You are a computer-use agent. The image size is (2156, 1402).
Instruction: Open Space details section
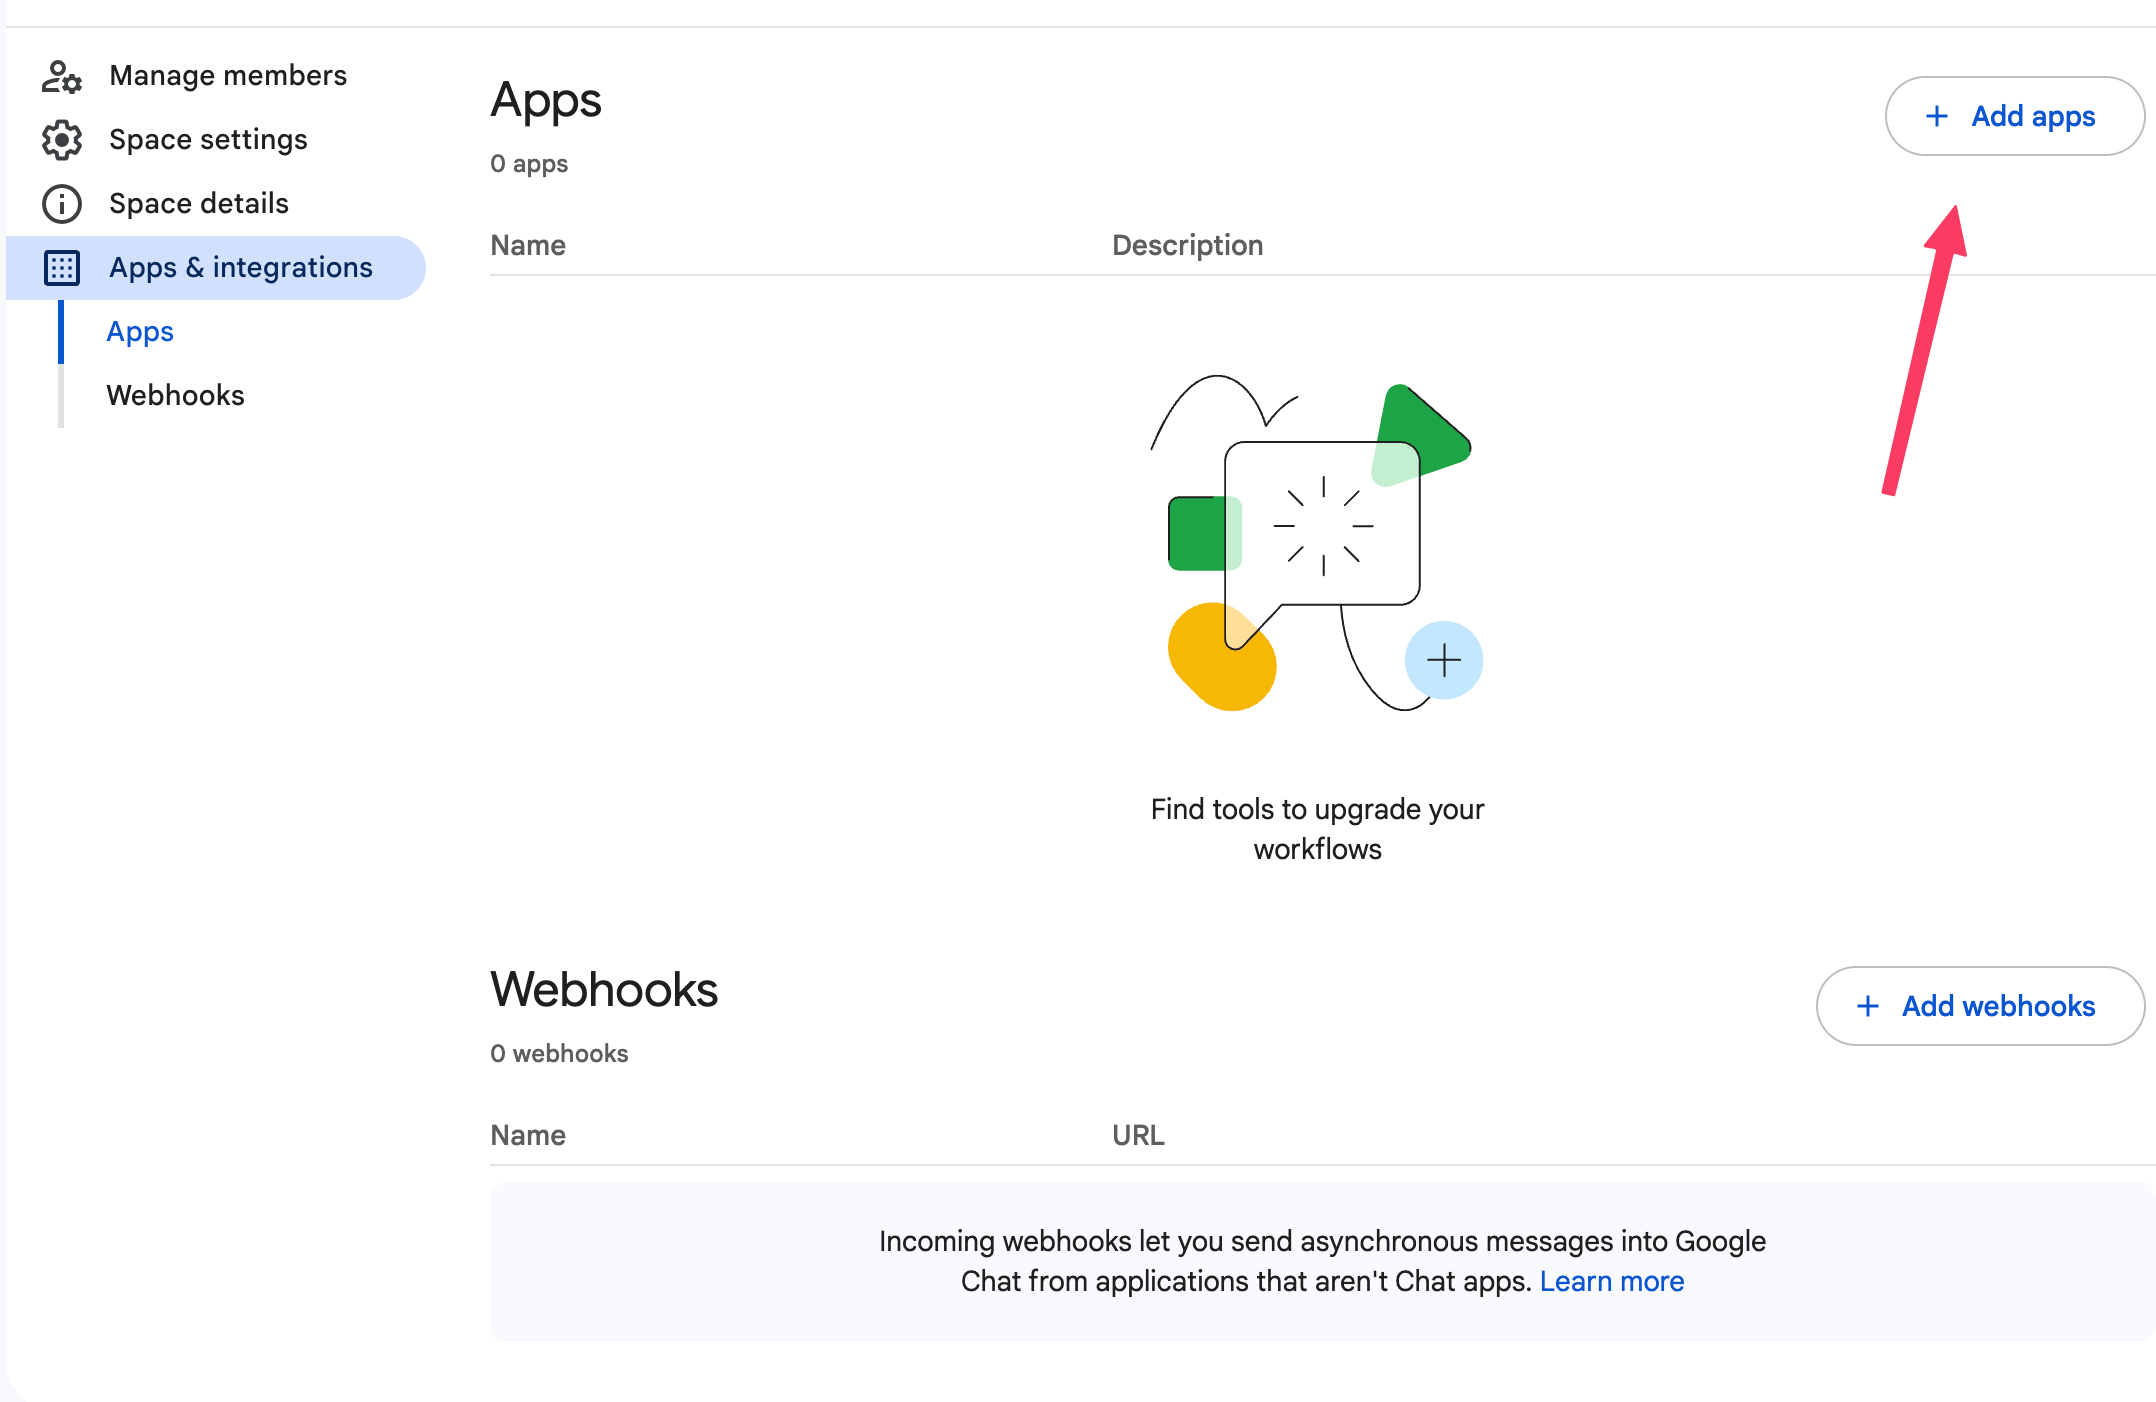pyautogui.click(x=199, y=204)
